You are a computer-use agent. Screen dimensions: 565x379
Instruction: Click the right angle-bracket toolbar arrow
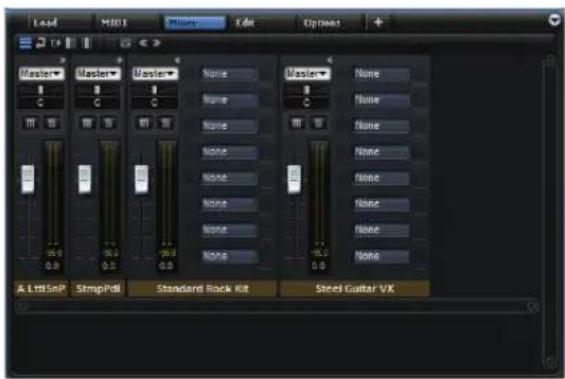[156, 43]
